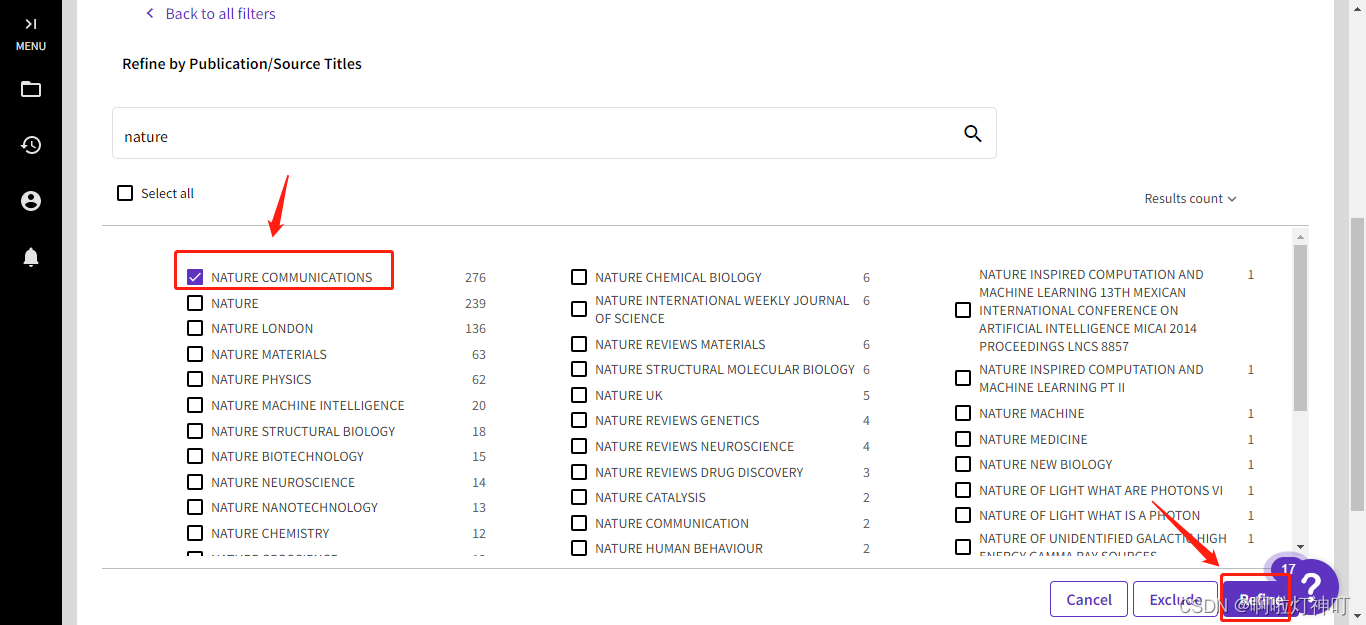Click the NATURE COMMUNICATIONS title text
Screen dimensions: 1366x625
(x=291, y=277)
